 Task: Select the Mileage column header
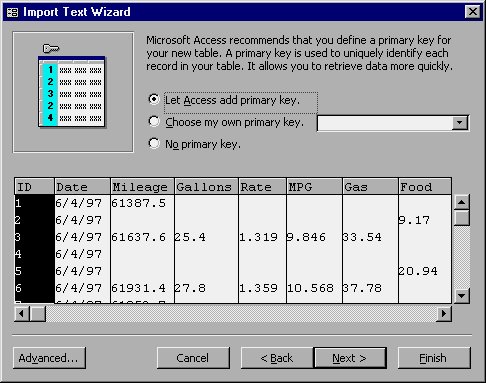point(142,187)
